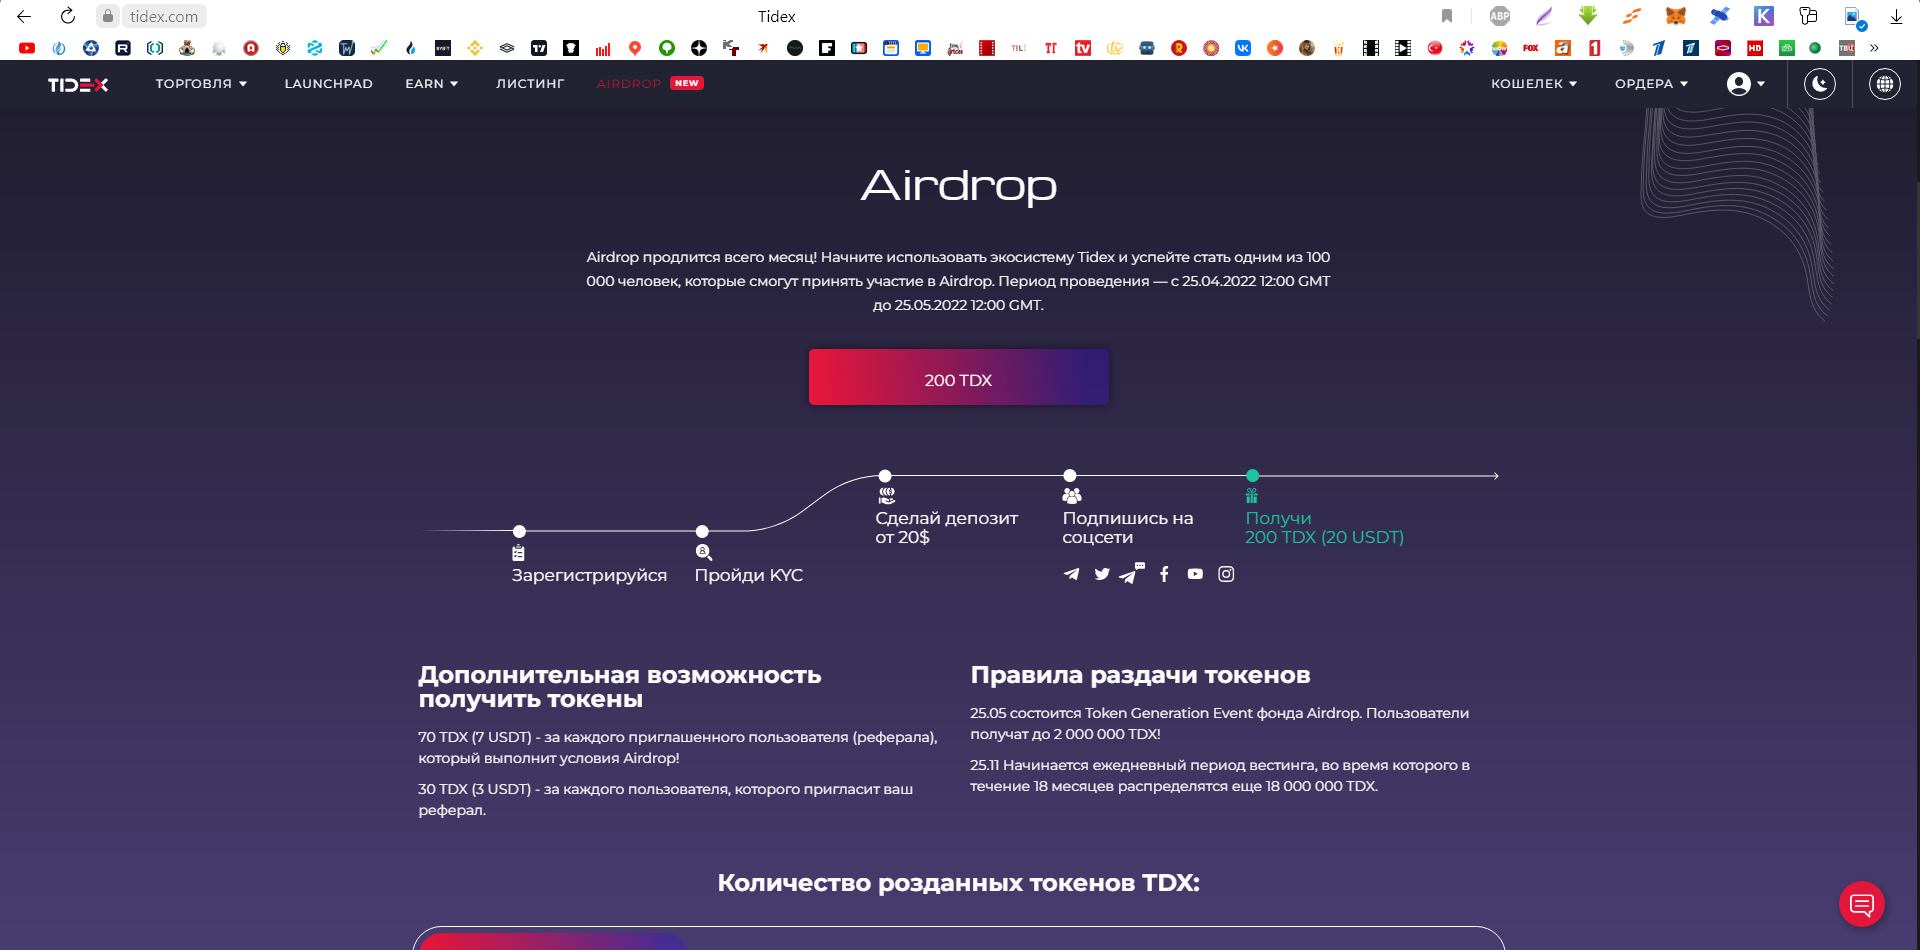This screenshot has height=950, width=1920.
Task: Open the VK bookmark icon
Action: 1243,48
